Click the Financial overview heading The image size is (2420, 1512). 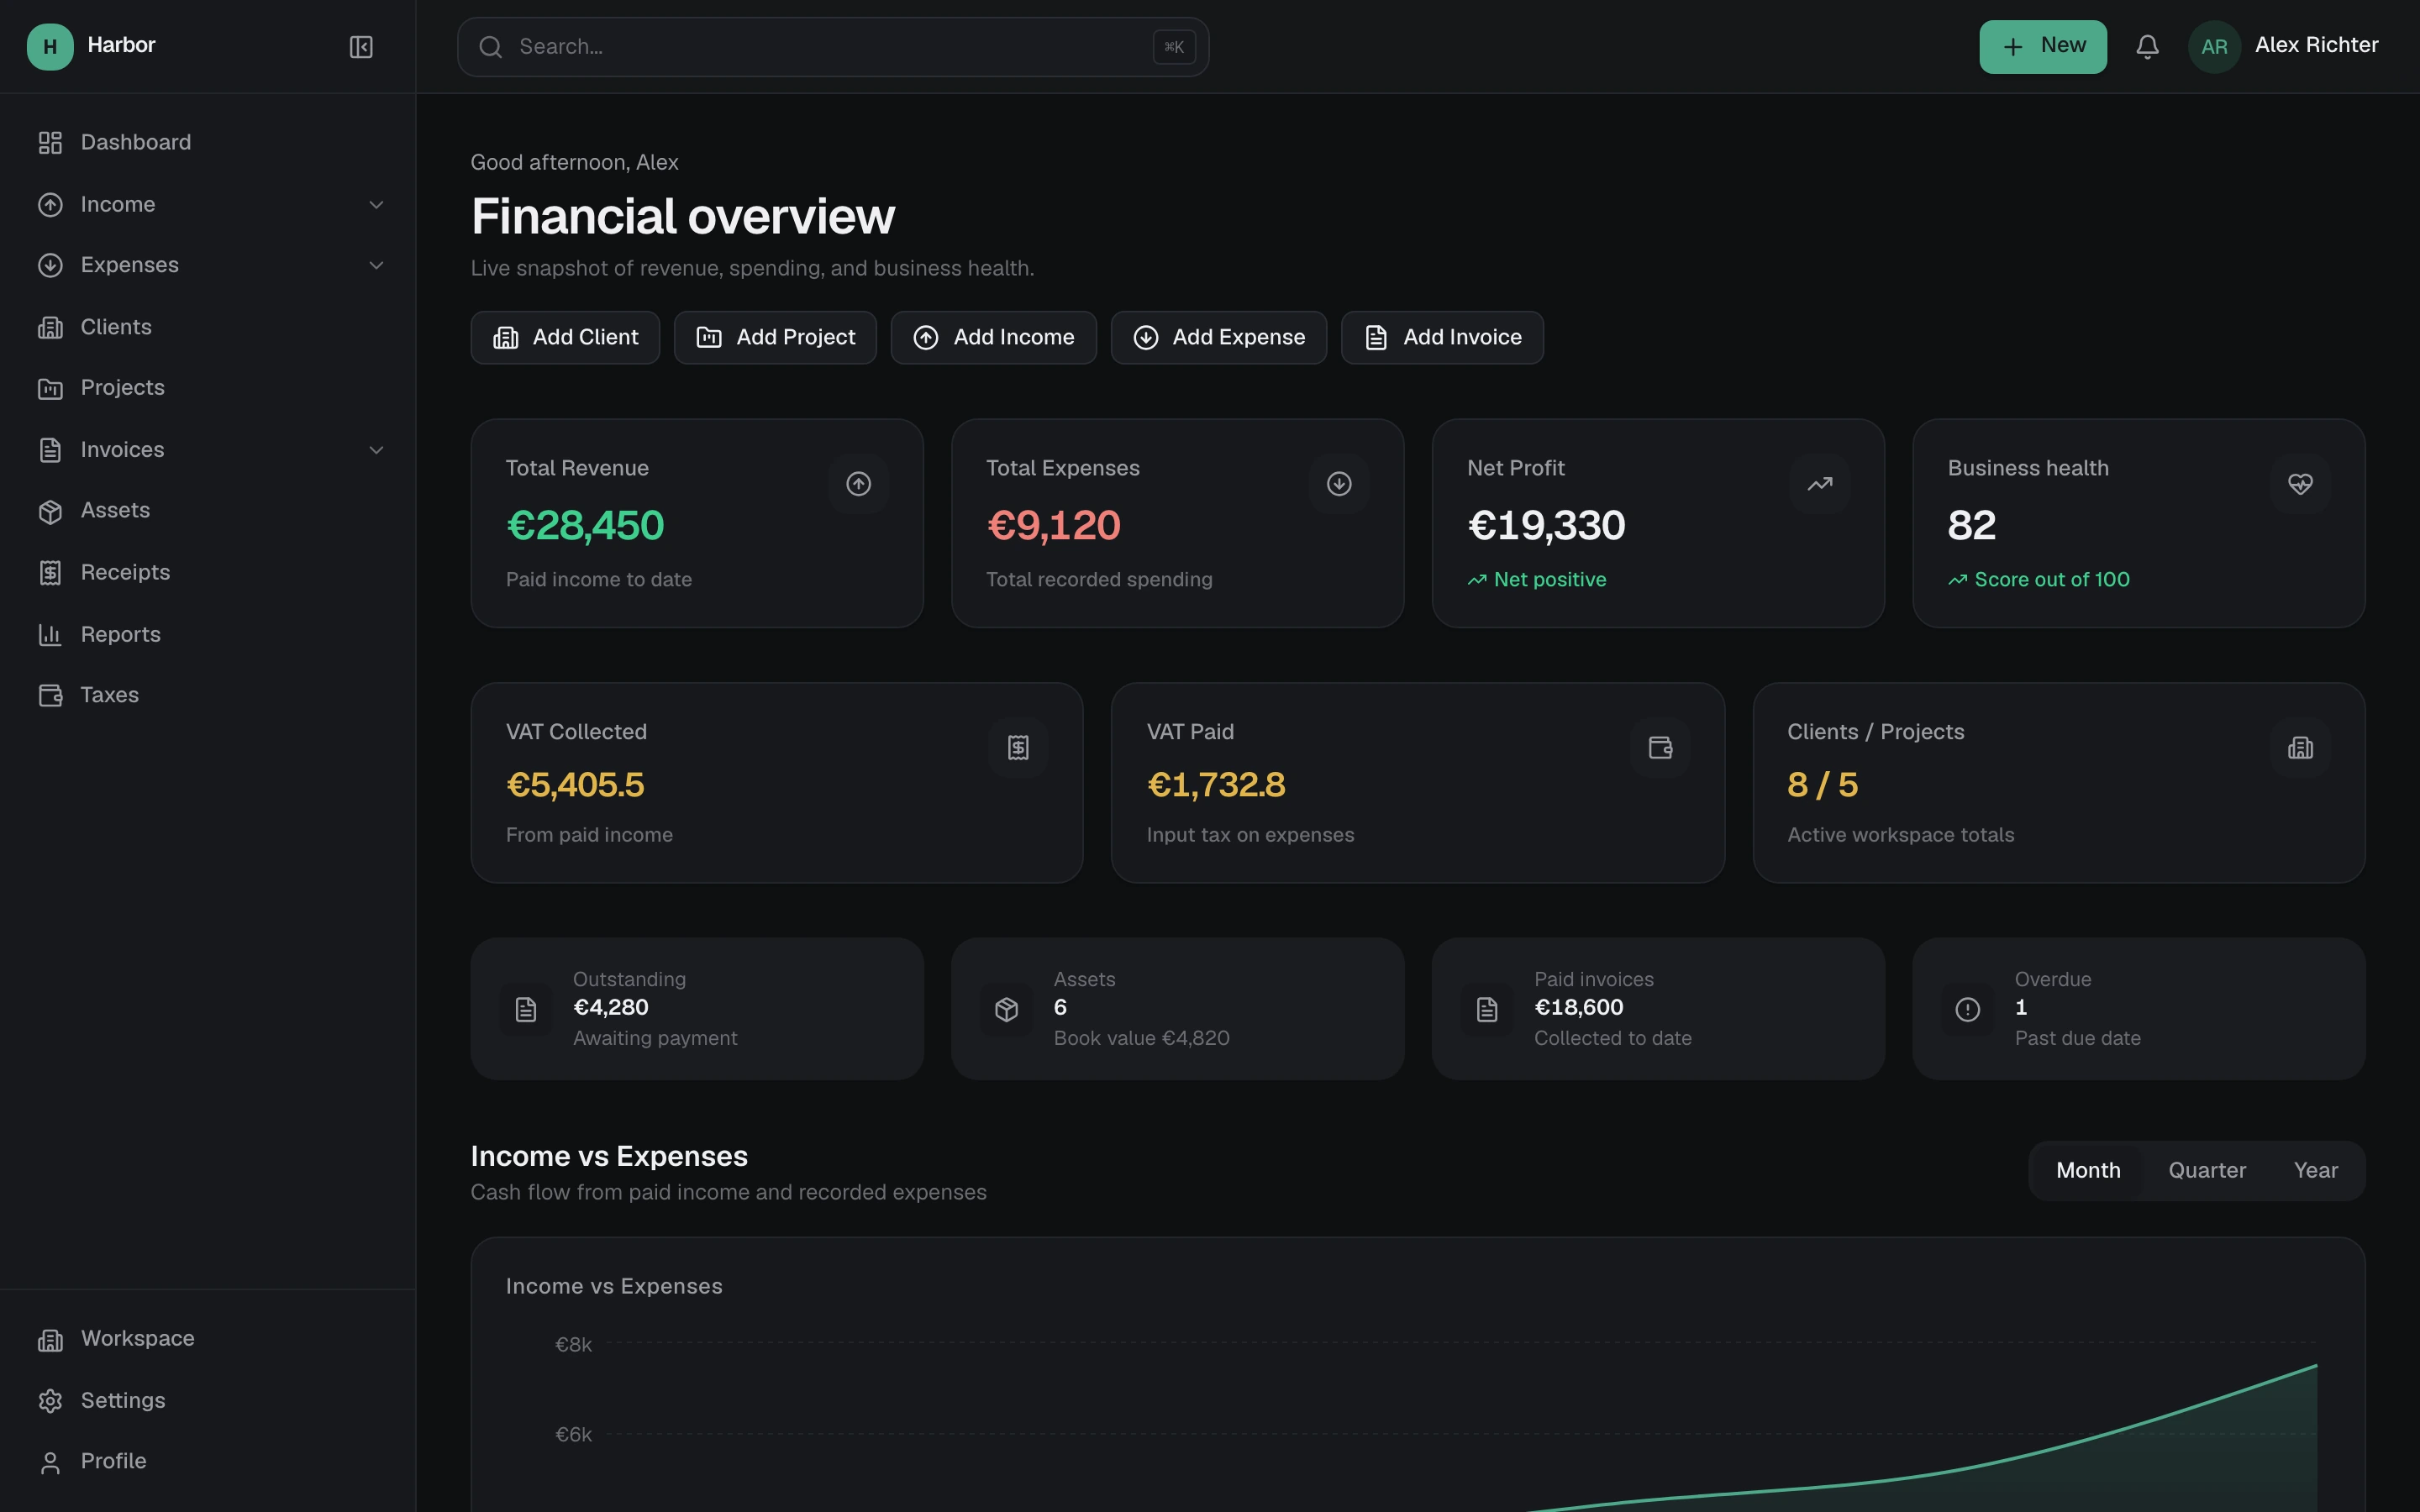682,217
